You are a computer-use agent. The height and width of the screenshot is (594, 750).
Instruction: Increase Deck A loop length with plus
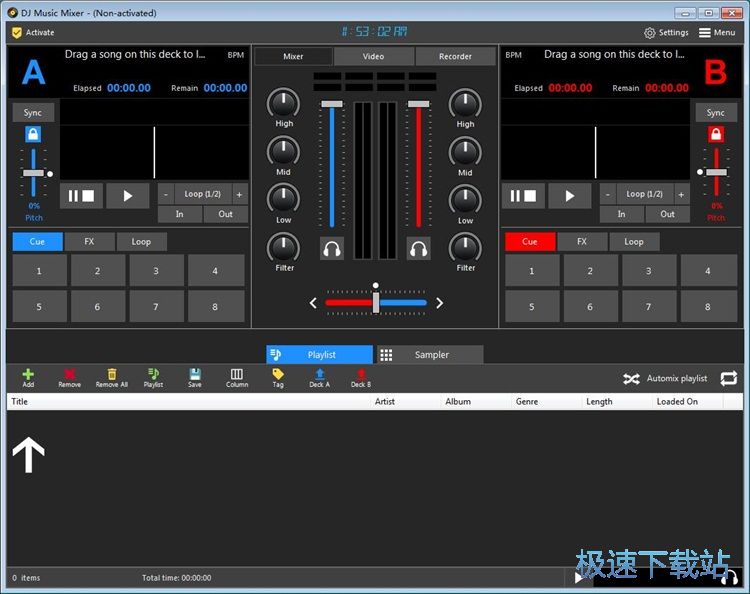[239, 194]
